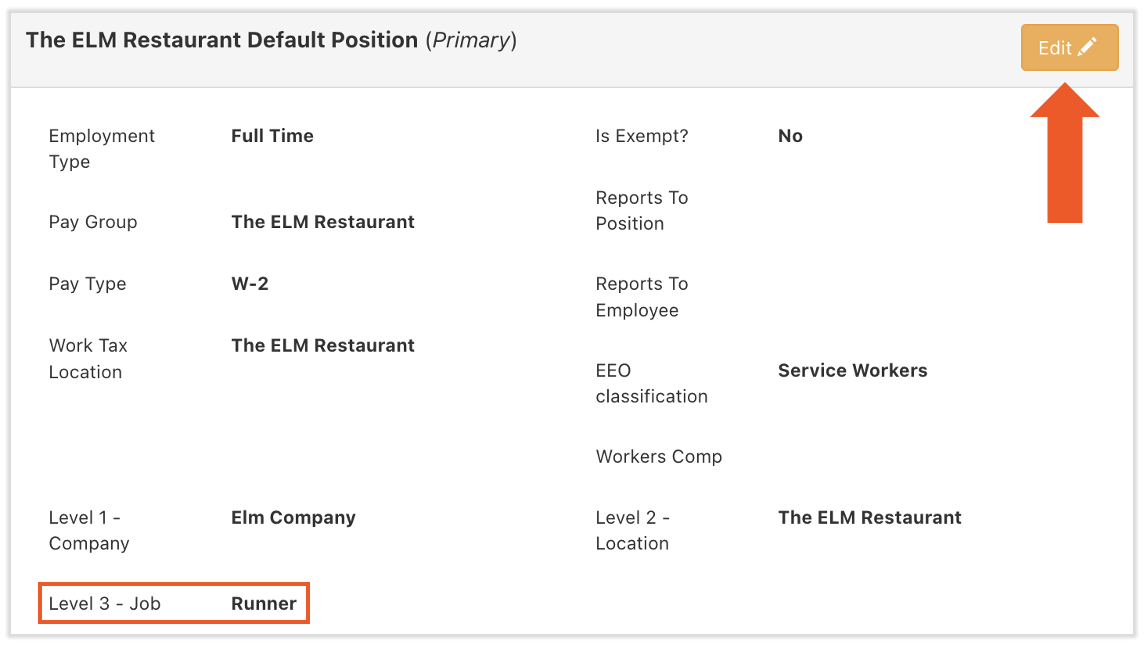Click the Edit button
Screen dimensions: 1146x648
click(x=1068, y=48)
